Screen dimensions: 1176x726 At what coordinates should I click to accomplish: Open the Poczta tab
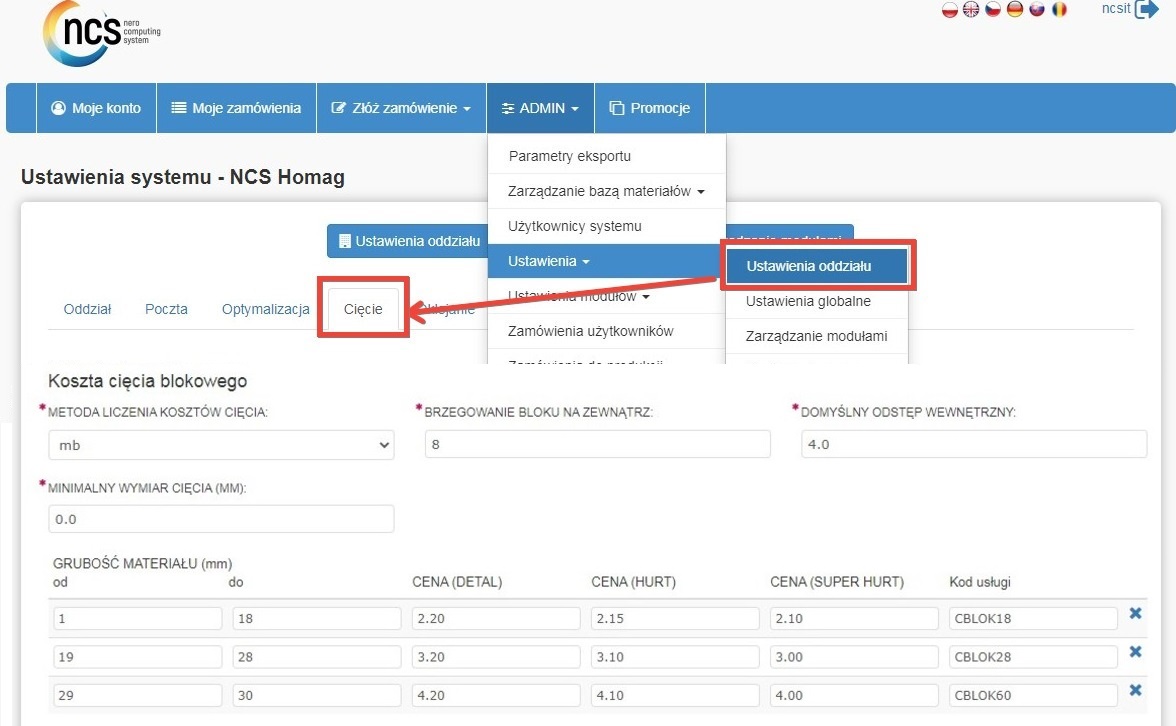tap(166, 309)
